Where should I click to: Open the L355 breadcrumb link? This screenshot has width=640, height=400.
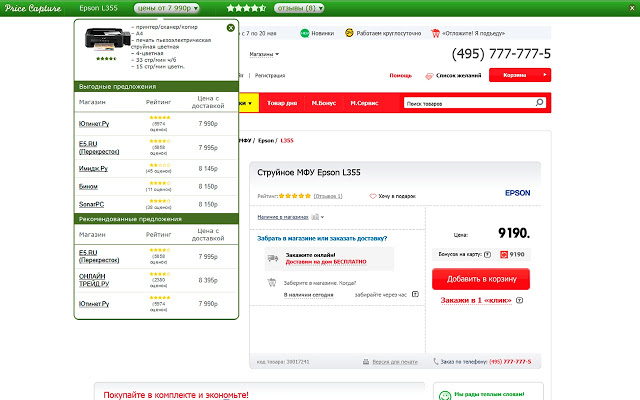coord(287,140)
